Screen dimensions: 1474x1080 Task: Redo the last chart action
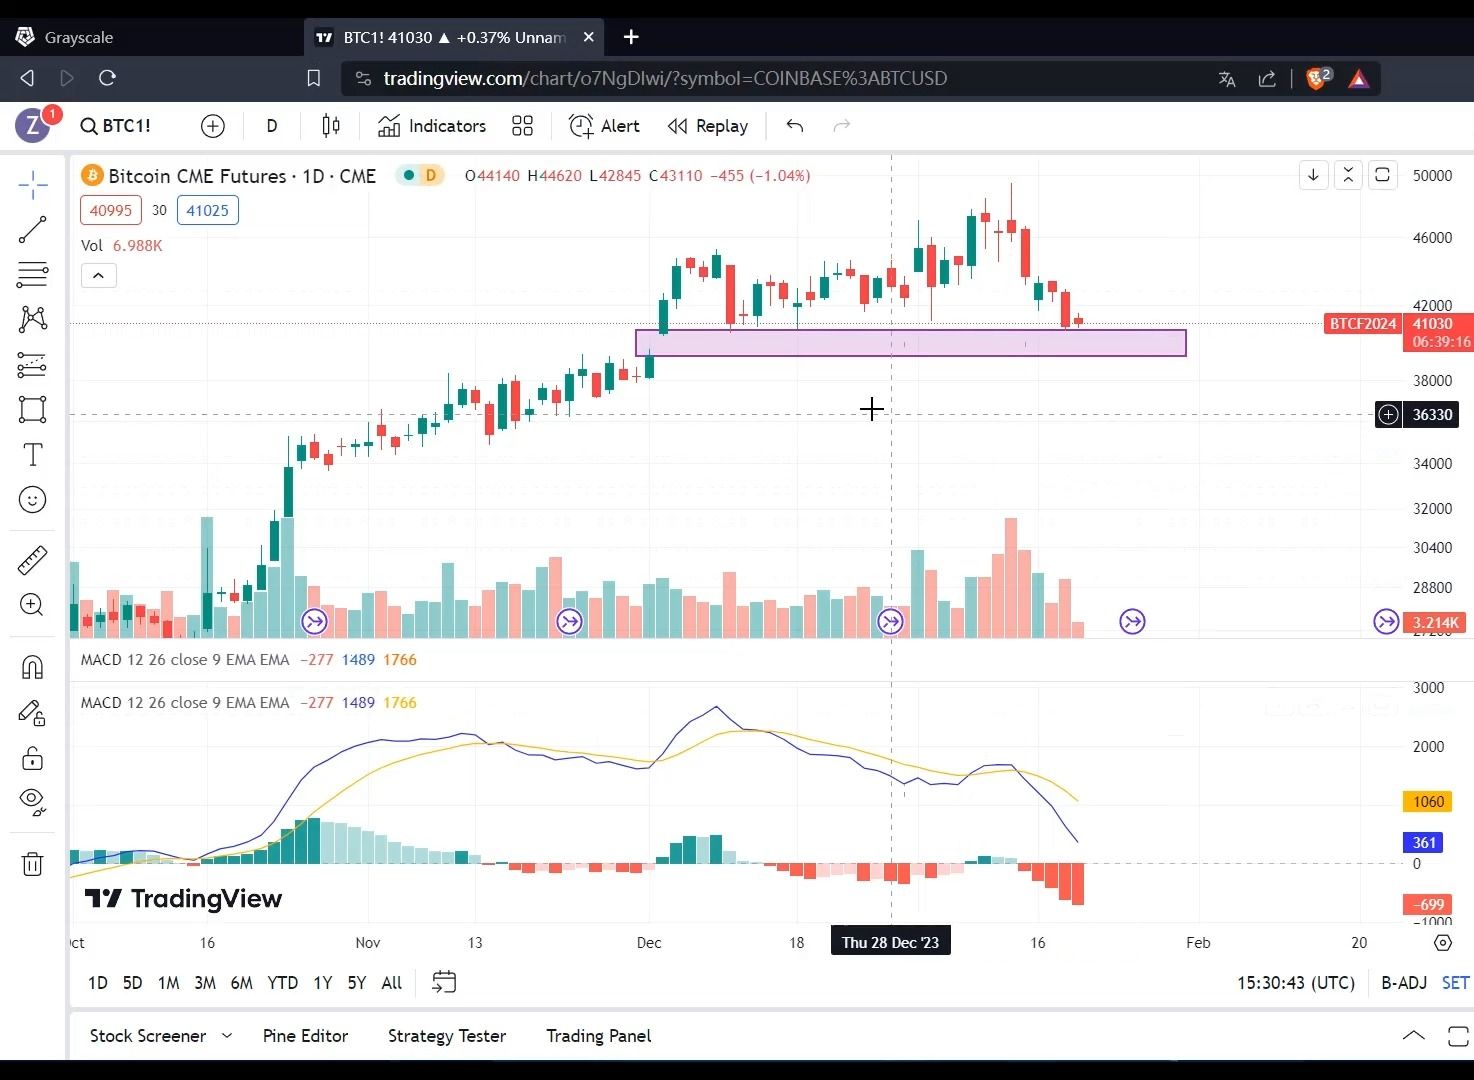click(842, 126)
